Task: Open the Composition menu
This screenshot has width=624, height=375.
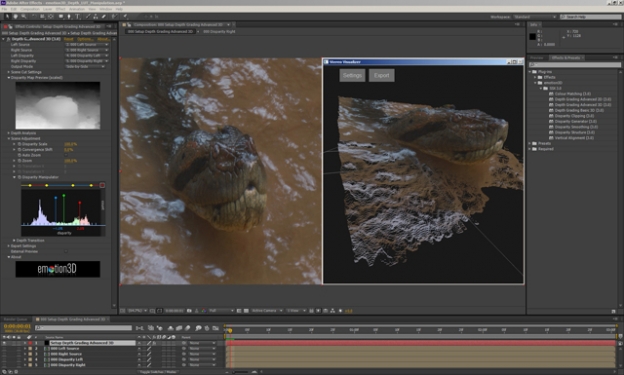Action: coord(30,9)
